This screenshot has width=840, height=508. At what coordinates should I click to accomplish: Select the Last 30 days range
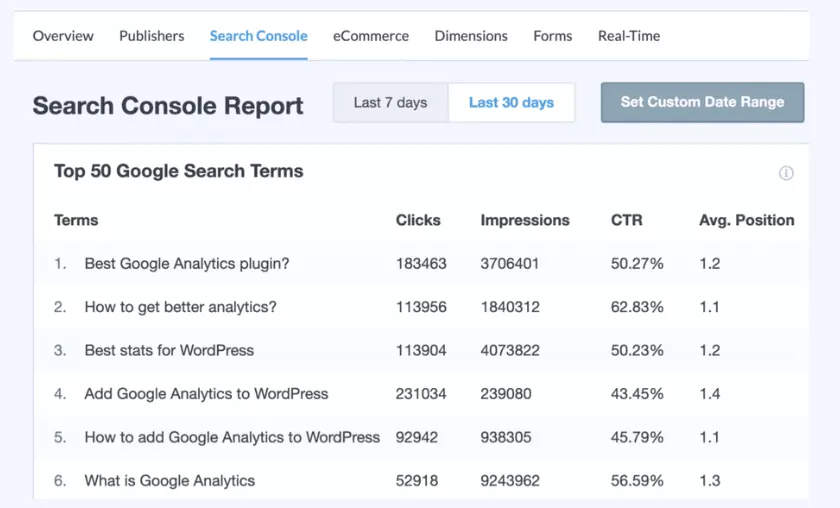(x=512, y=102)
